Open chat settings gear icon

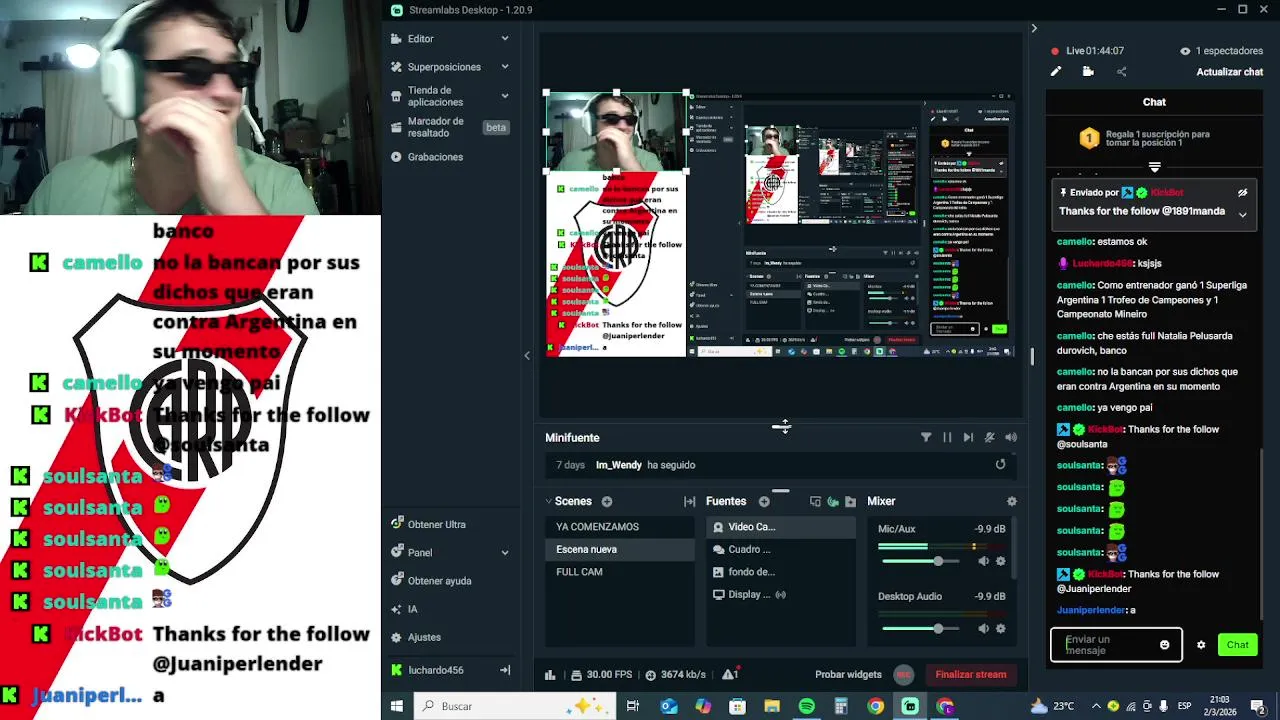click(x=1201, y=645)
